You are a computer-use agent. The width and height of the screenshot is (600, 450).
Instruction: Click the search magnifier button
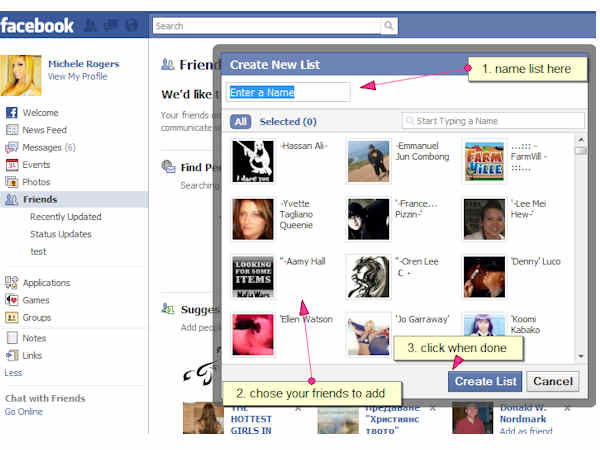coord(388,26)
